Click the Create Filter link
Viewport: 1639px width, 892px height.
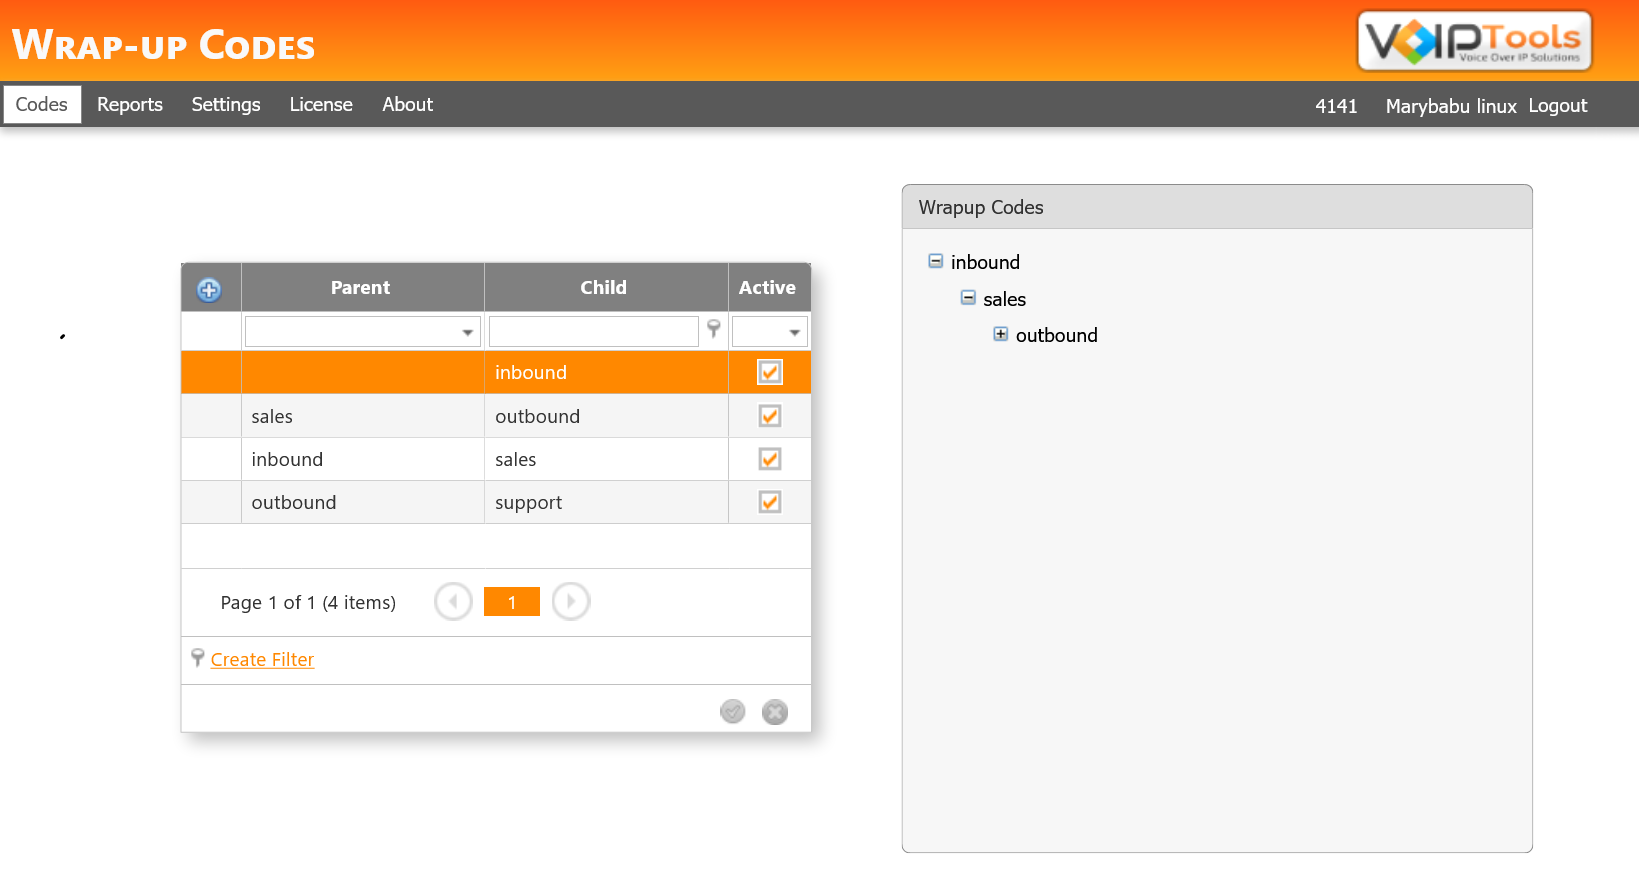click(262, 660)
